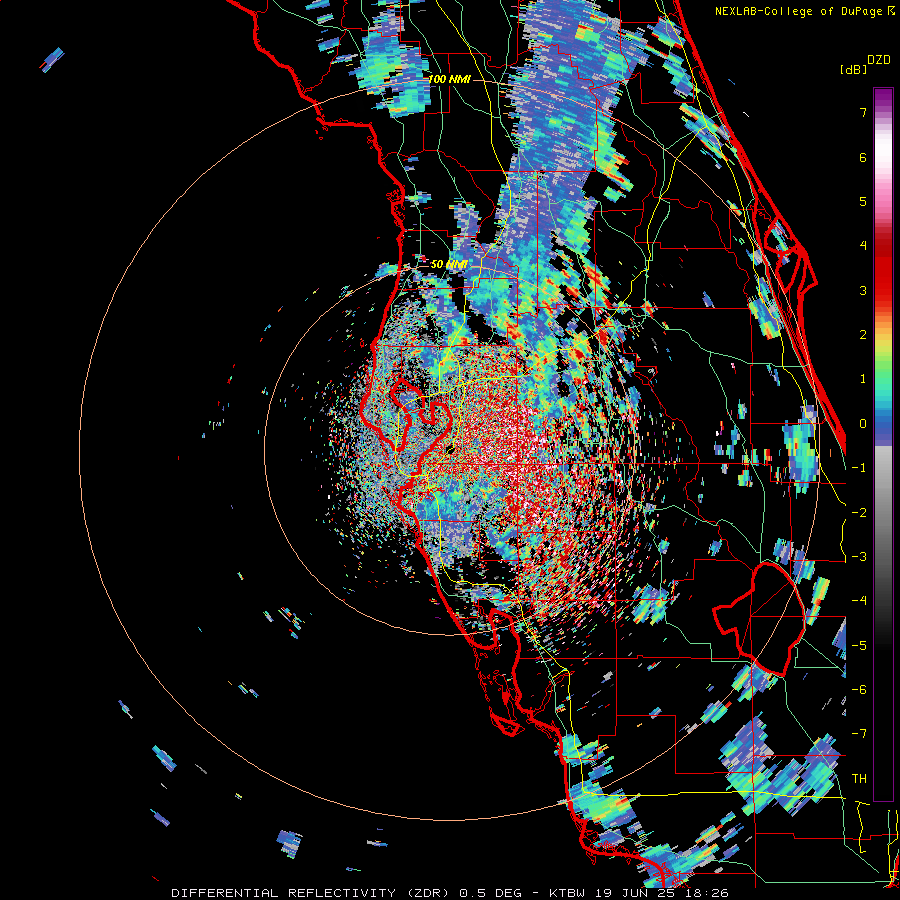This screenshot has height=900, width=900.
Task: Click the -7 value on color scale
Action: click(859, 734)
